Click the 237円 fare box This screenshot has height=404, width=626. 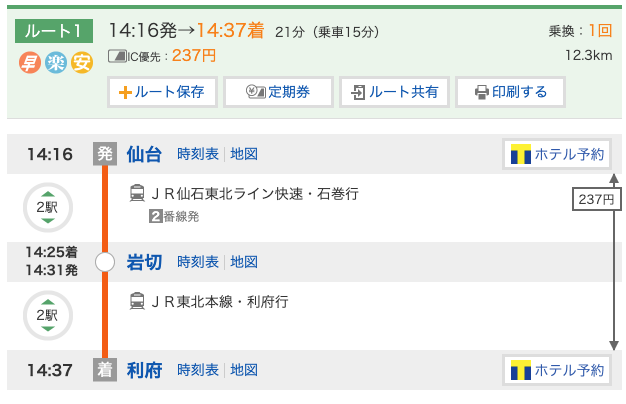597,199
